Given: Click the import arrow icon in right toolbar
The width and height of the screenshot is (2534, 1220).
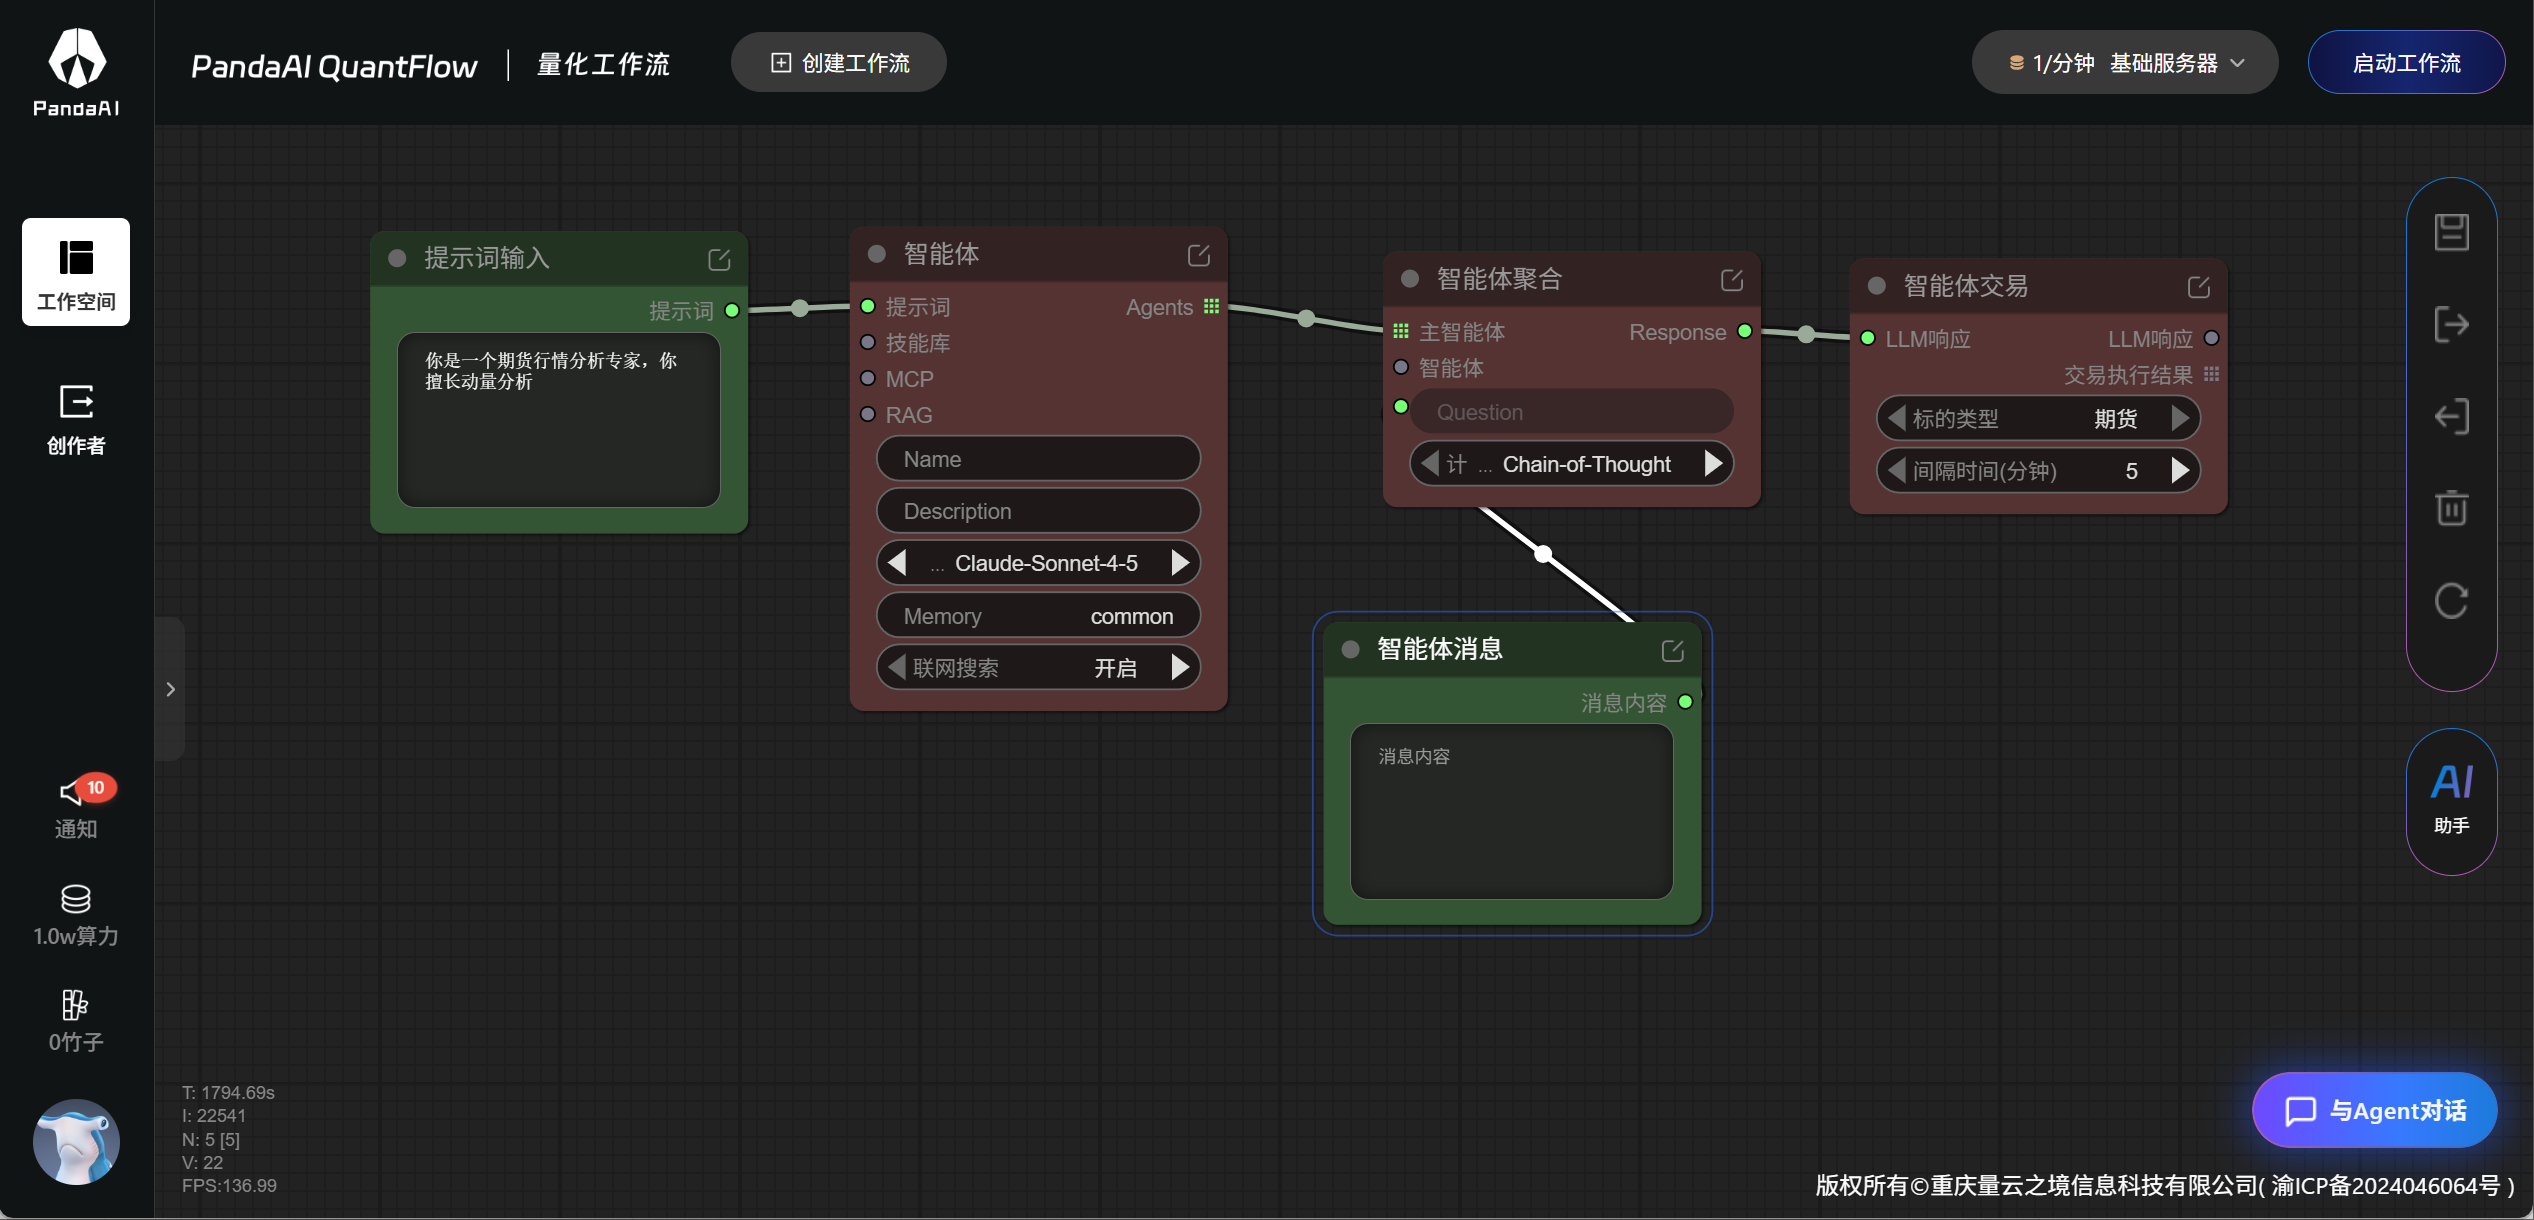Looking at the screenshot, I should [2451, 416].
